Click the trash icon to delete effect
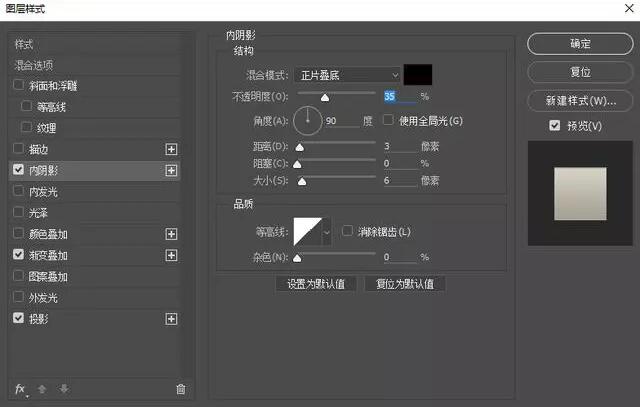This screenshot has width=640, height=407. pos(180,388)
